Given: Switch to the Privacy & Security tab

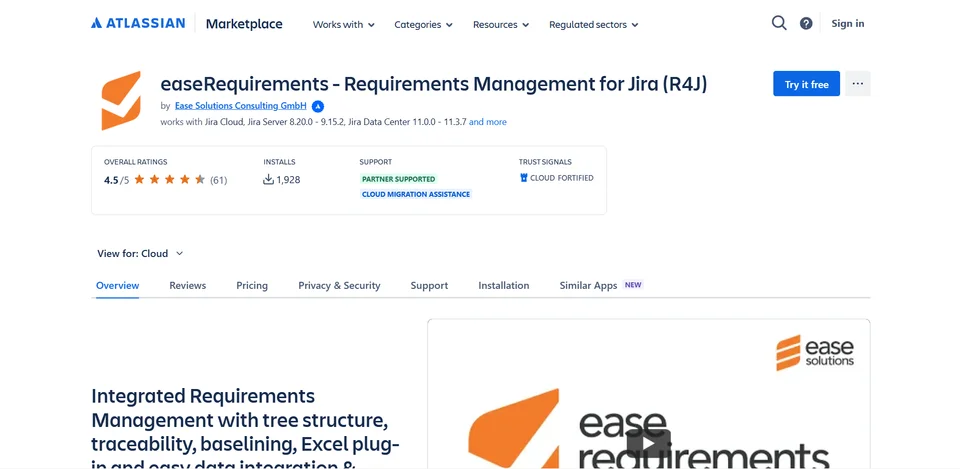Looking at the screenshot, I should (339, 285).
